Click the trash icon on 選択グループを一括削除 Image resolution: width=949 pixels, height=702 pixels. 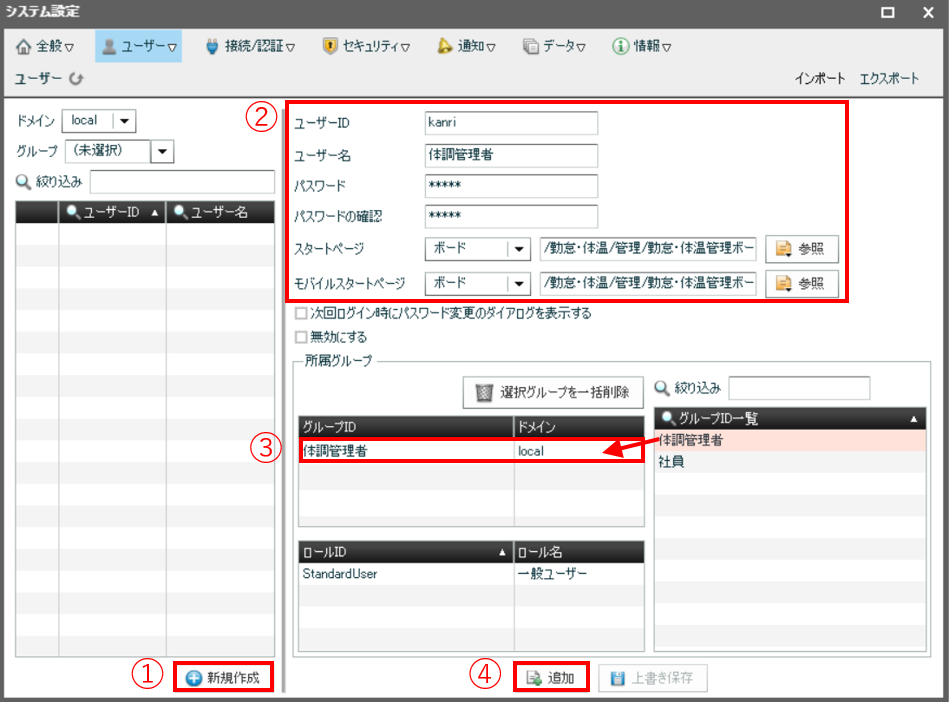coord(484,392)
